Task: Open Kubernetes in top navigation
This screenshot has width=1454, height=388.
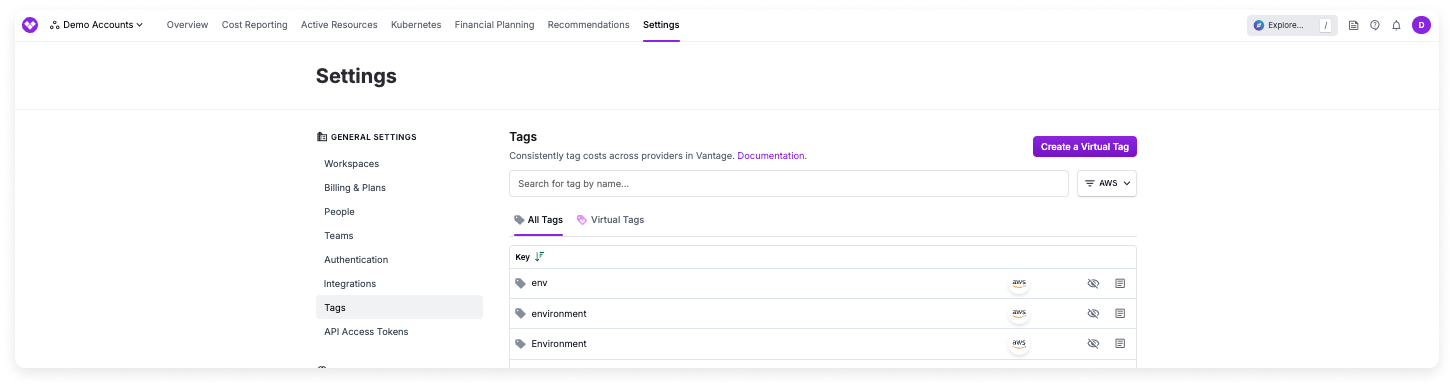Action: coord(416,25)
